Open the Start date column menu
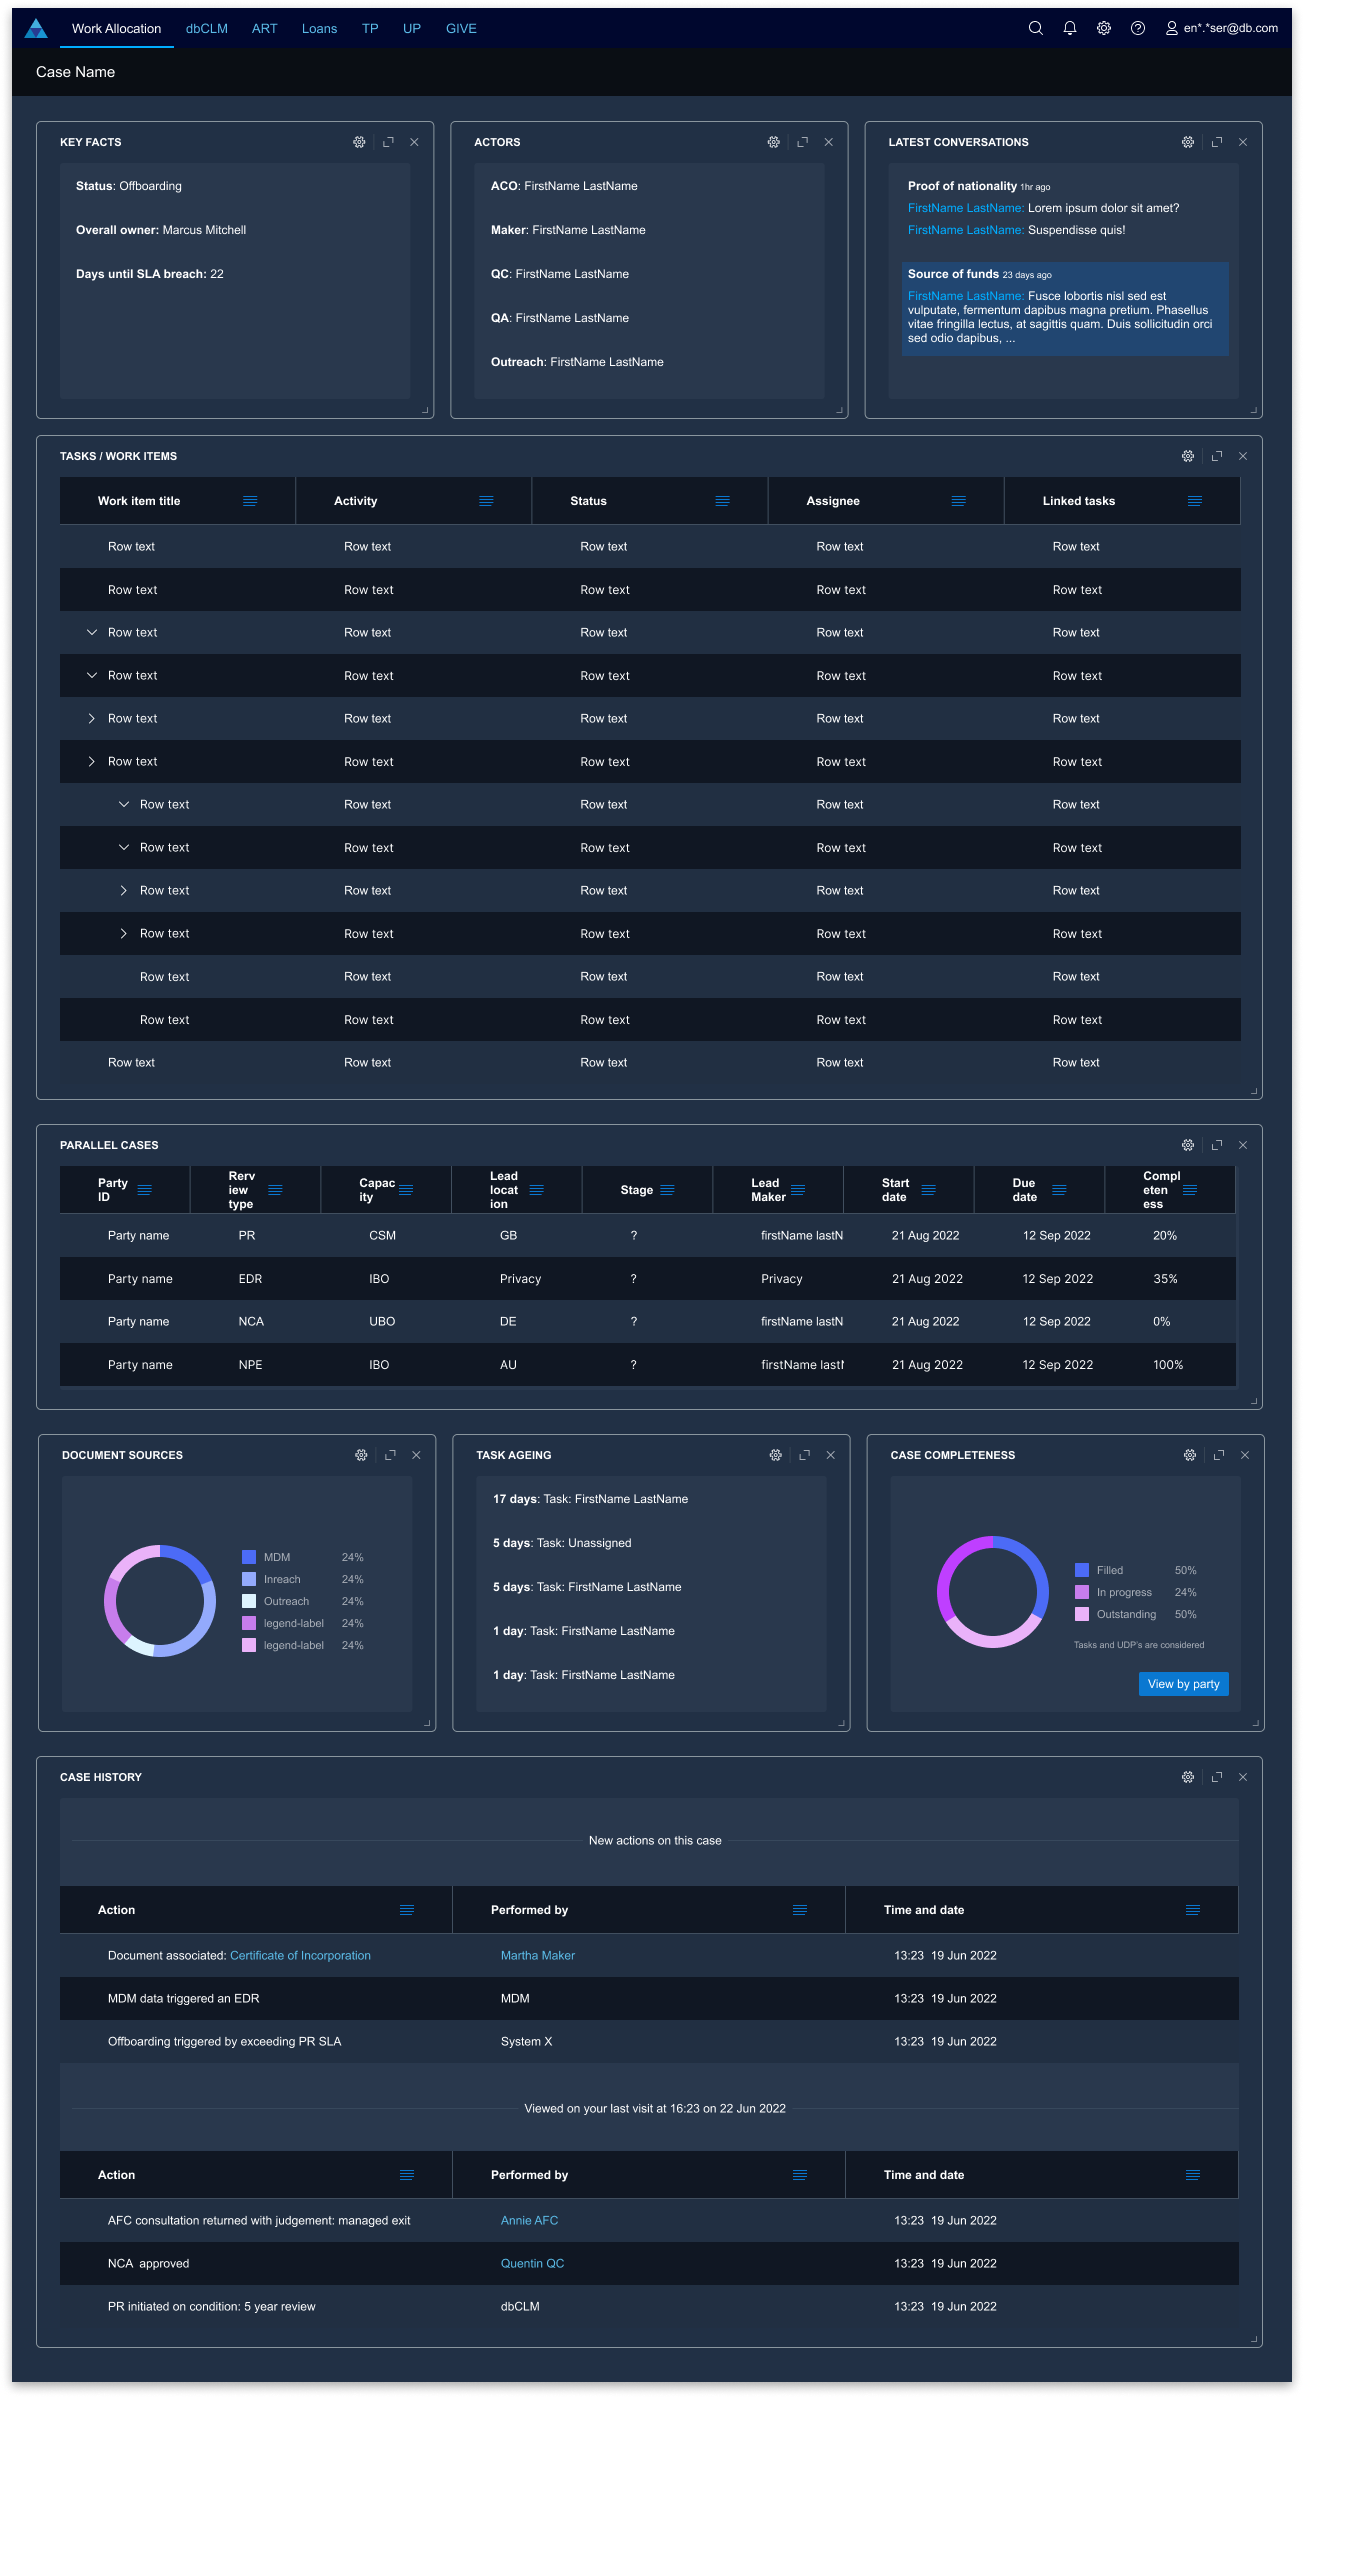The width and height of the screenshot is (1368, 2551). [x=928, y=1190]
